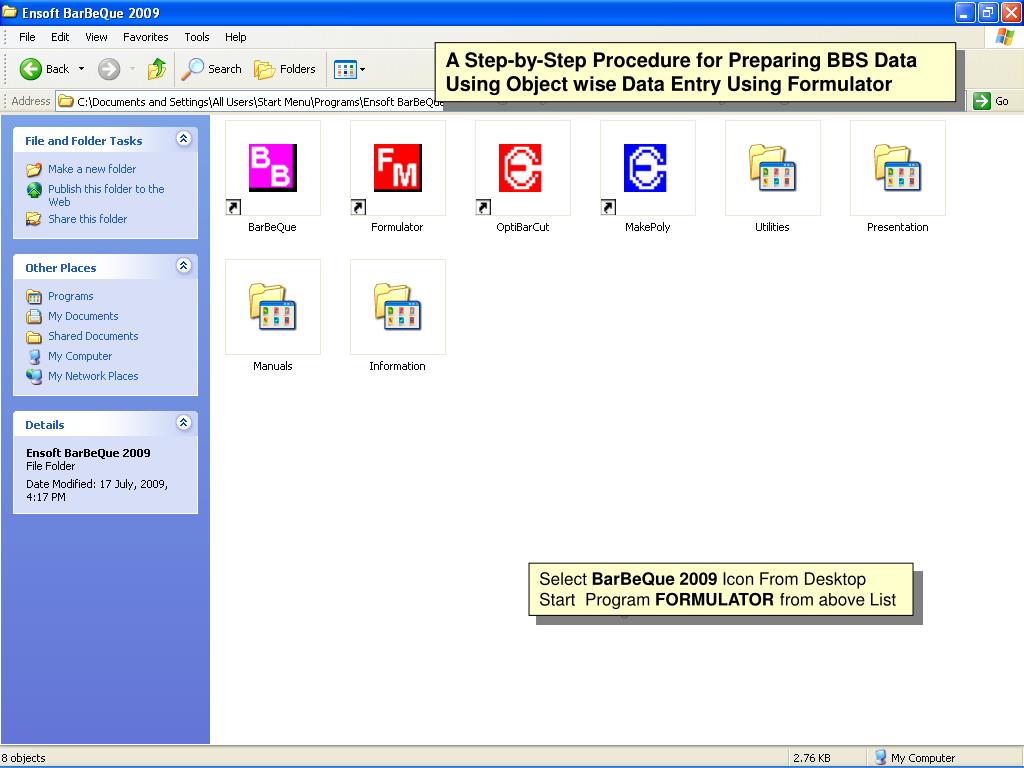The width and height of the screenshot is (1024, 768).
Task: Collapse the Other Places panel
Action: pos(184,265)
